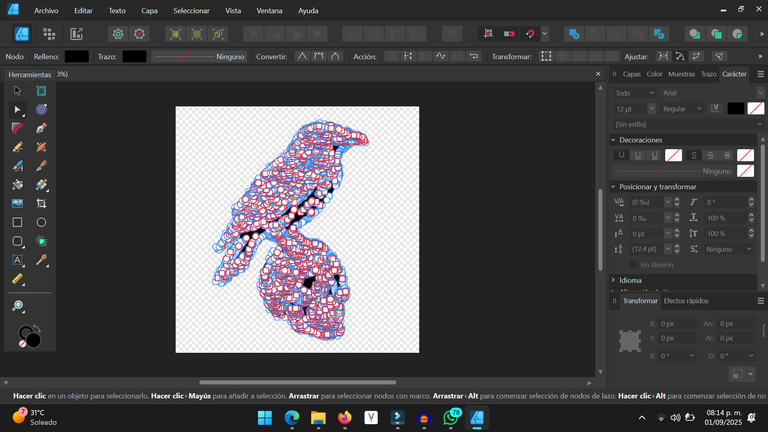The height and width of the screenshot is (432, 768).
Task: Toggle force pixel alignment button
Action: point(488,34)
